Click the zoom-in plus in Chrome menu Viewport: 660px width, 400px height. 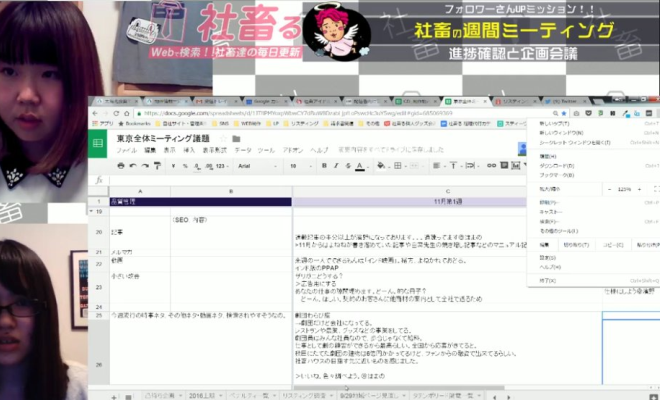point(639,187)
